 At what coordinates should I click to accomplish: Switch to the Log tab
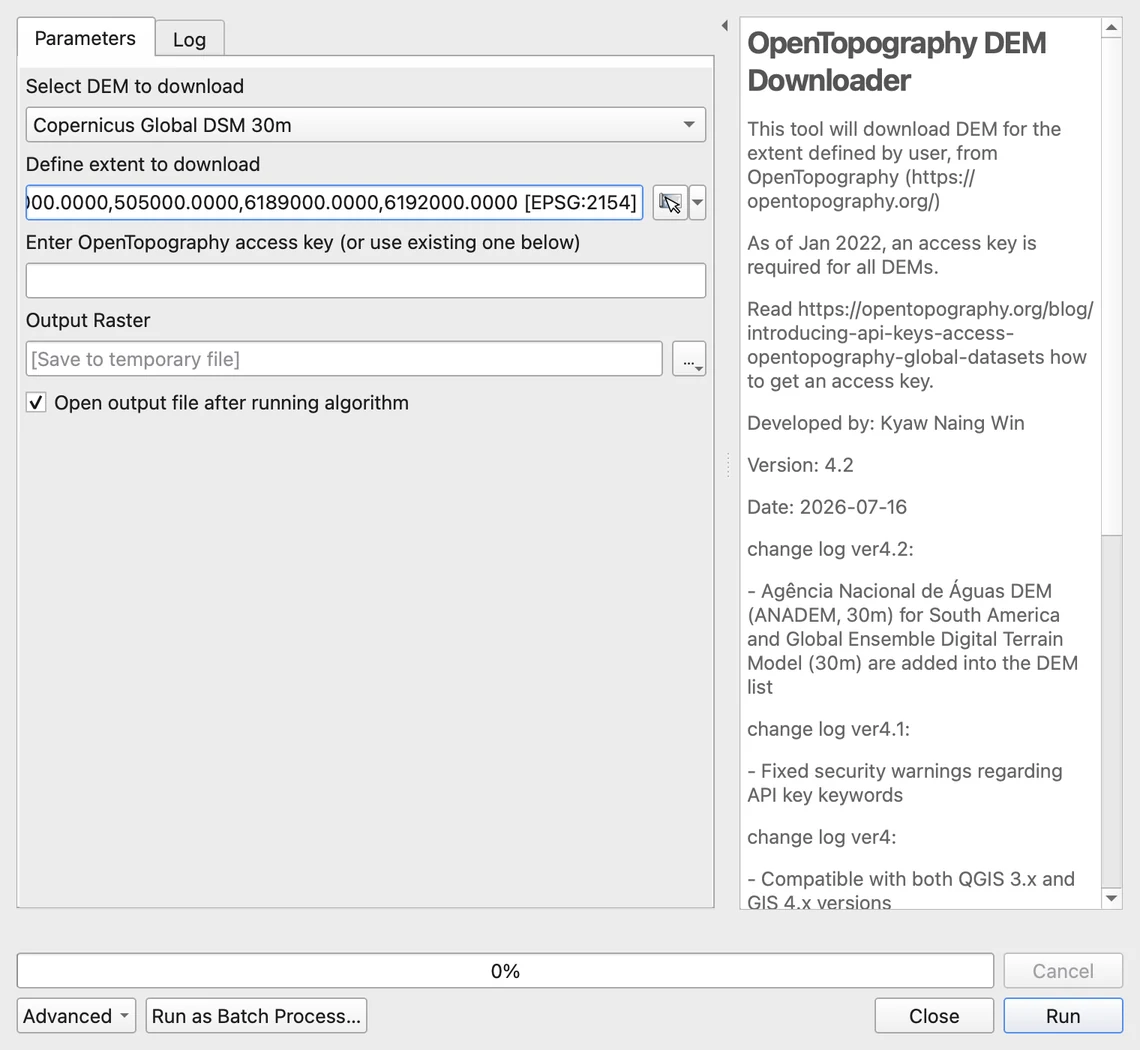[189, 39]
